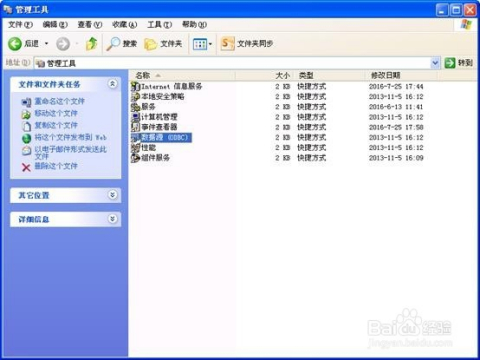Click the rename file task icon
Image resolution: width=480 pixels, height=360 pixels.
tap(26, 102)
